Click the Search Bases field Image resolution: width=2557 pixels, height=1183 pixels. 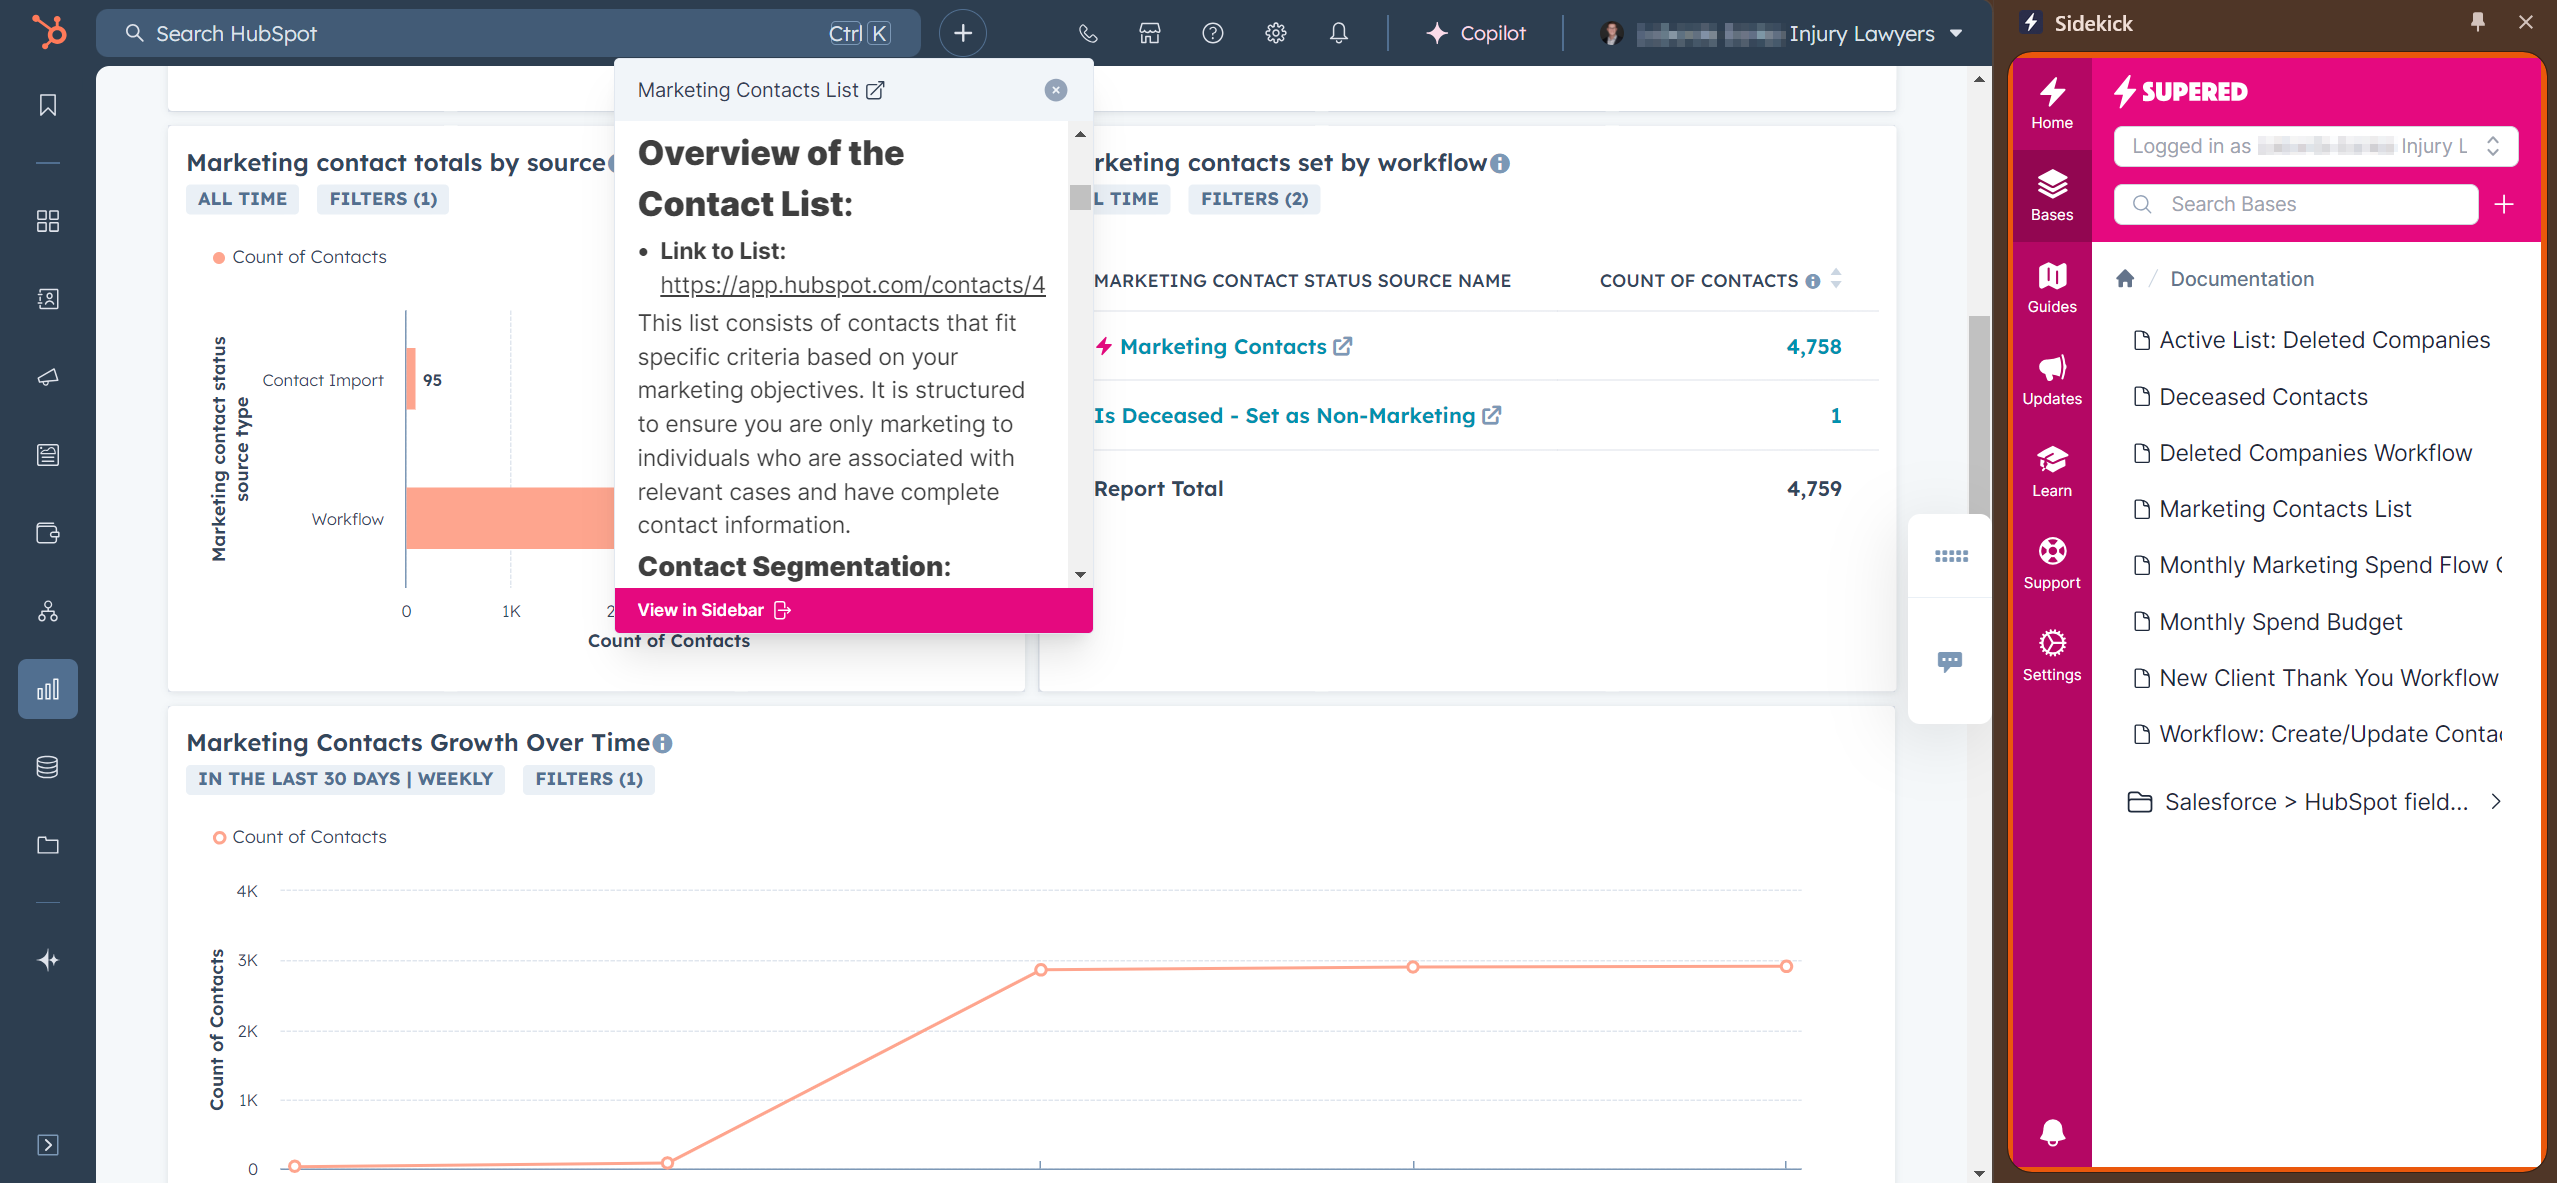(2295, 204)
